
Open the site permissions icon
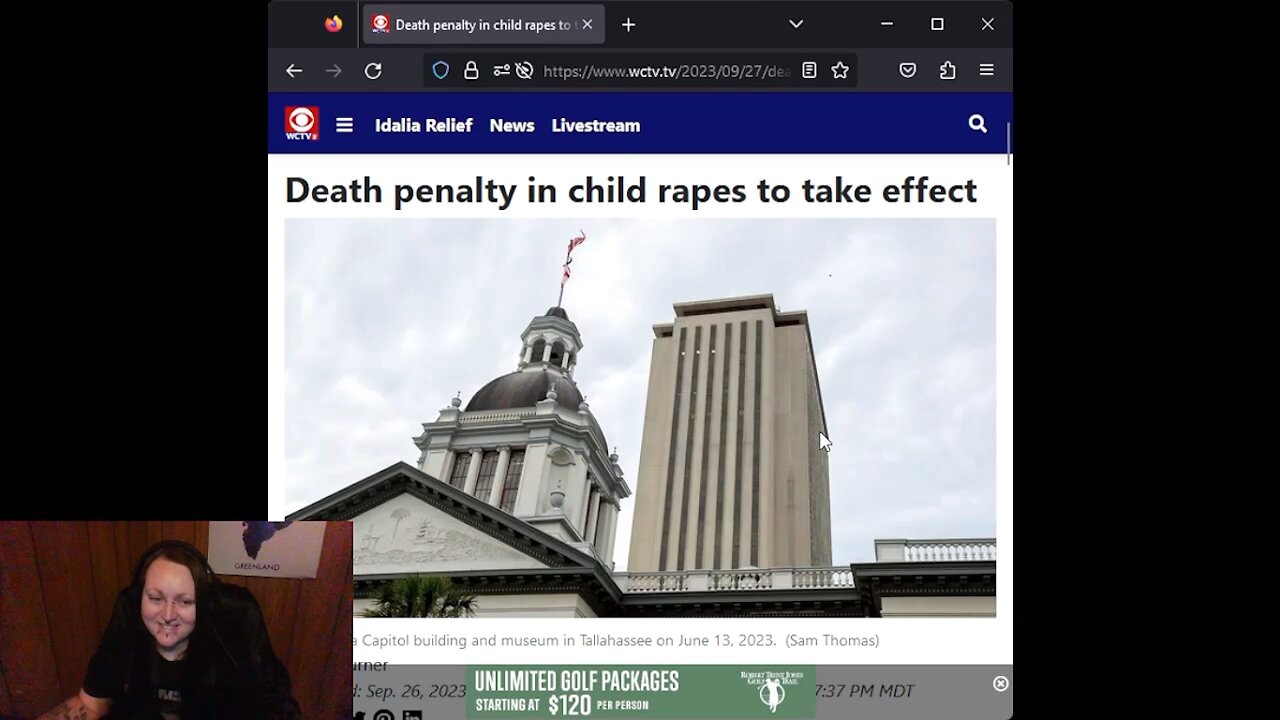click(x=500, y=70)
